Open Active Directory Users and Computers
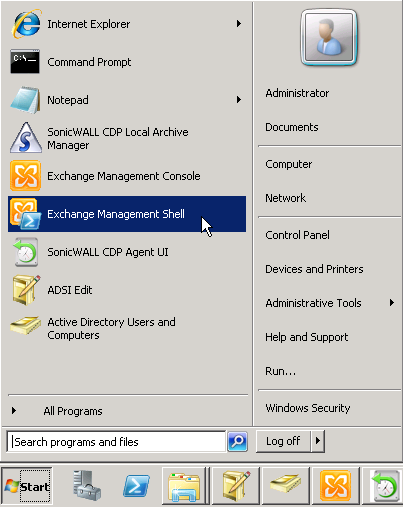Screen dimensions: 403x507 (127, 328)
